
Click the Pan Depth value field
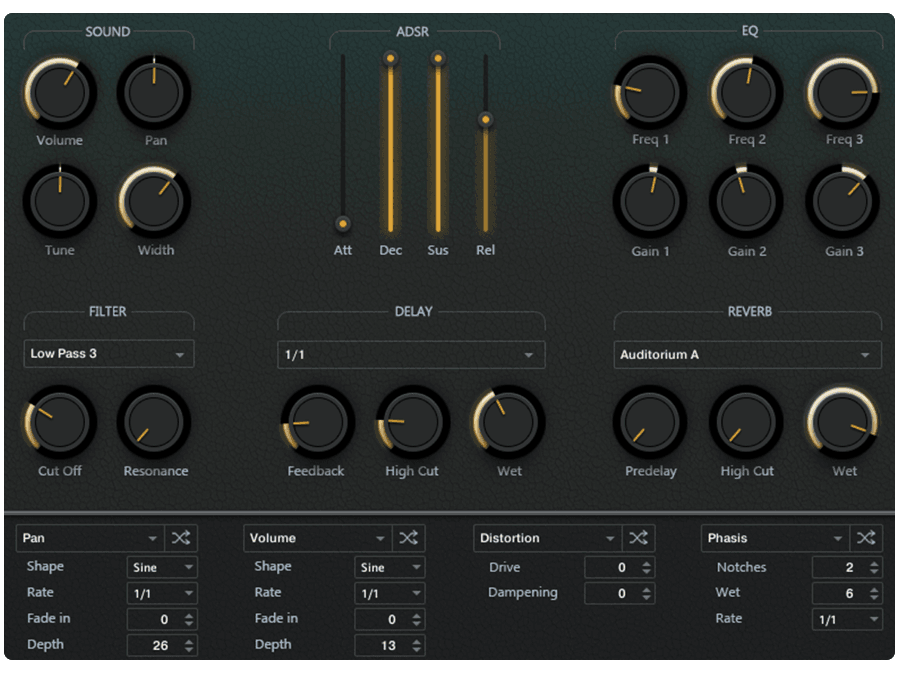click(152, 645)
